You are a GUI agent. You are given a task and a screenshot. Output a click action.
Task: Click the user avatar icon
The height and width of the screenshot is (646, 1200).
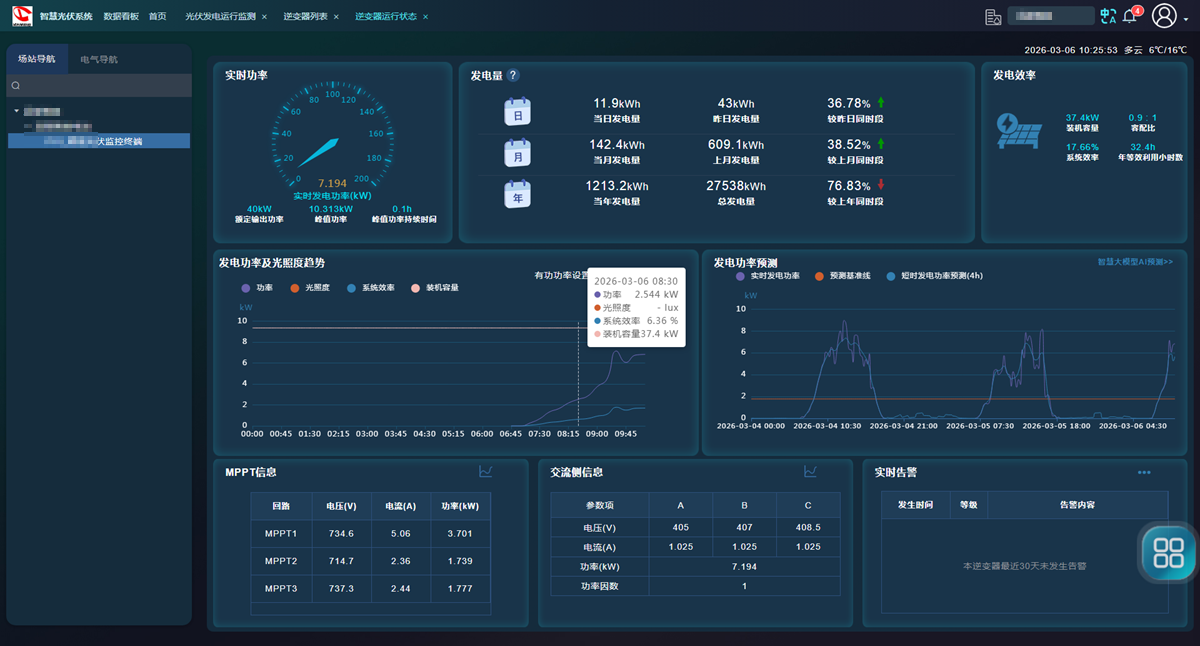pos(1164,16)
